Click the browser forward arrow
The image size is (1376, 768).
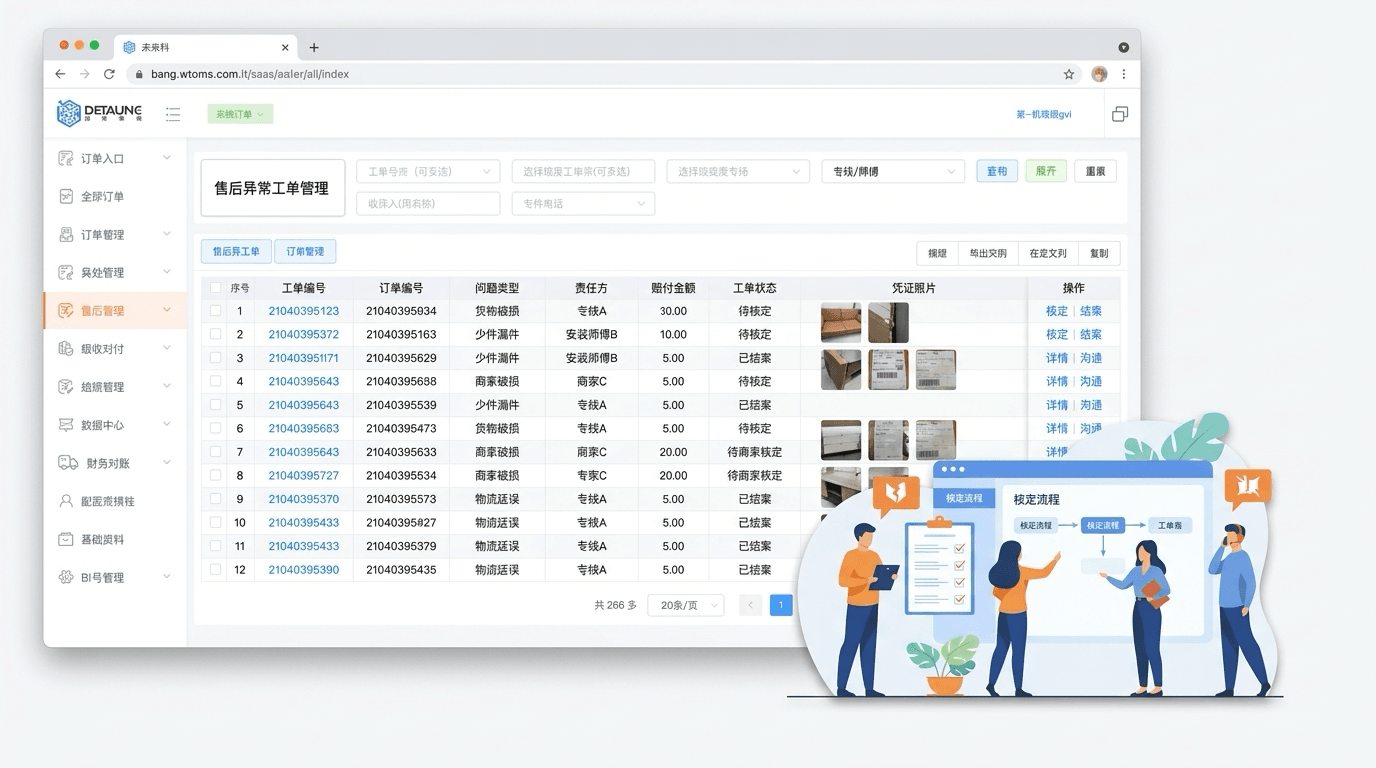pos(84,74)
